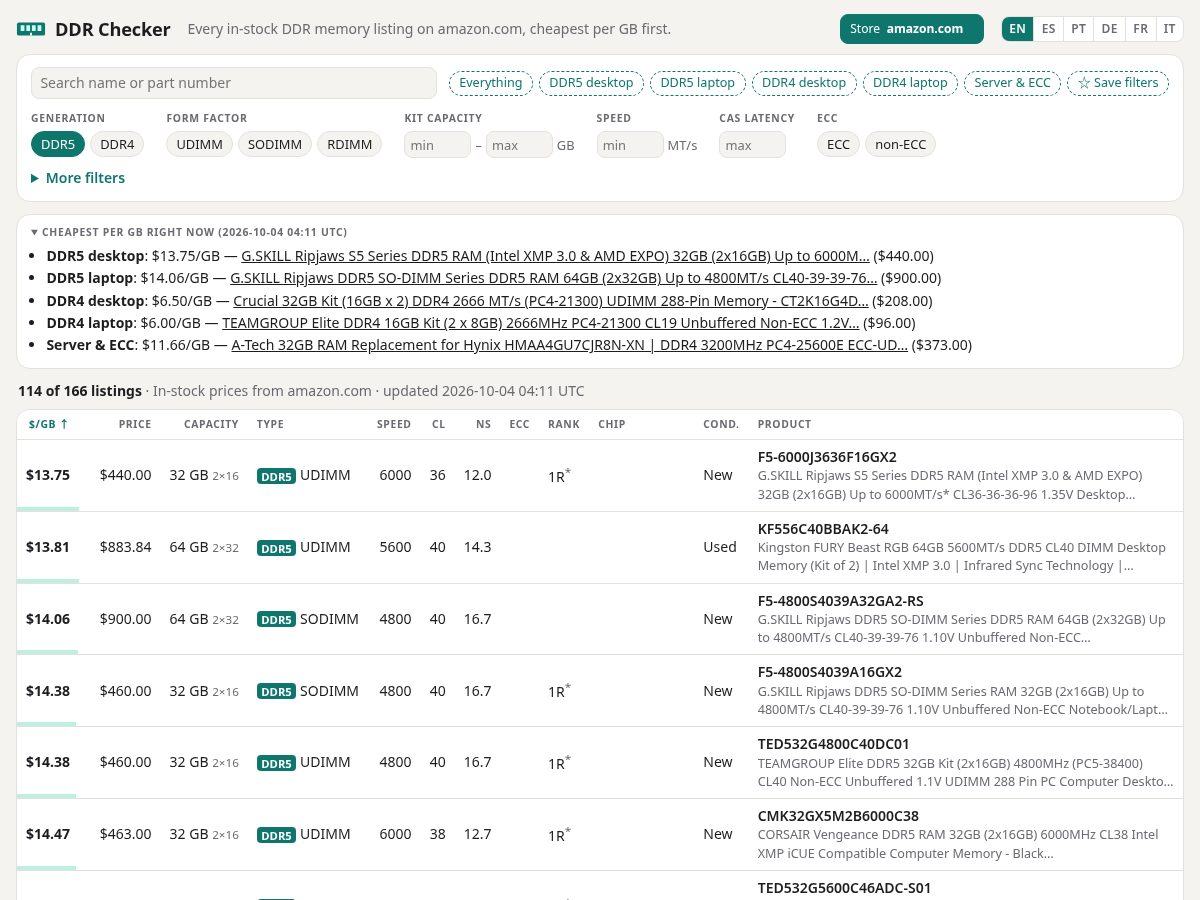This screenshot has height=900, width=1200.
Task: Click the $463.00 price cell
Action: click(126, 834)
